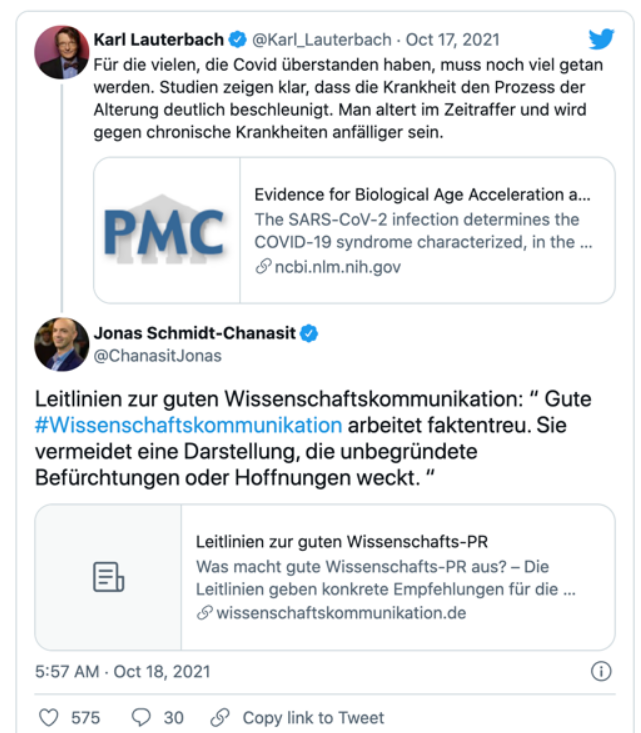The width and height of the screenshot is (641, 733).
Task: Click Jonas Schmidt-Chanasit's verified badge
Action: (x=309, y=333)
